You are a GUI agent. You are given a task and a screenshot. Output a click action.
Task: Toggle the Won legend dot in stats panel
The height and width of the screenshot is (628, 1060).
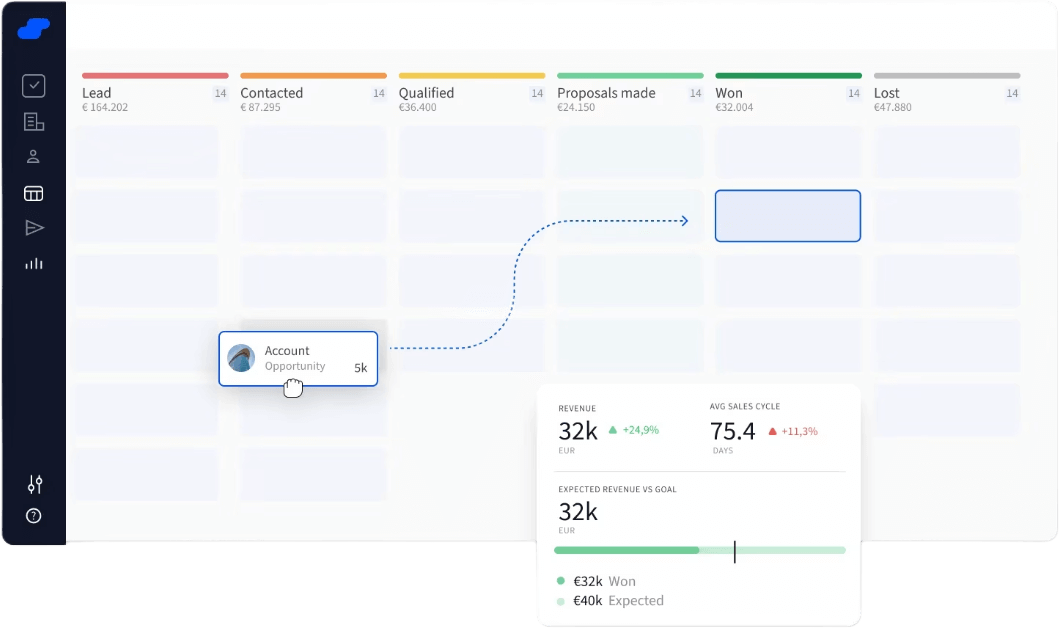pyautogui.click(x=561, y=580)
